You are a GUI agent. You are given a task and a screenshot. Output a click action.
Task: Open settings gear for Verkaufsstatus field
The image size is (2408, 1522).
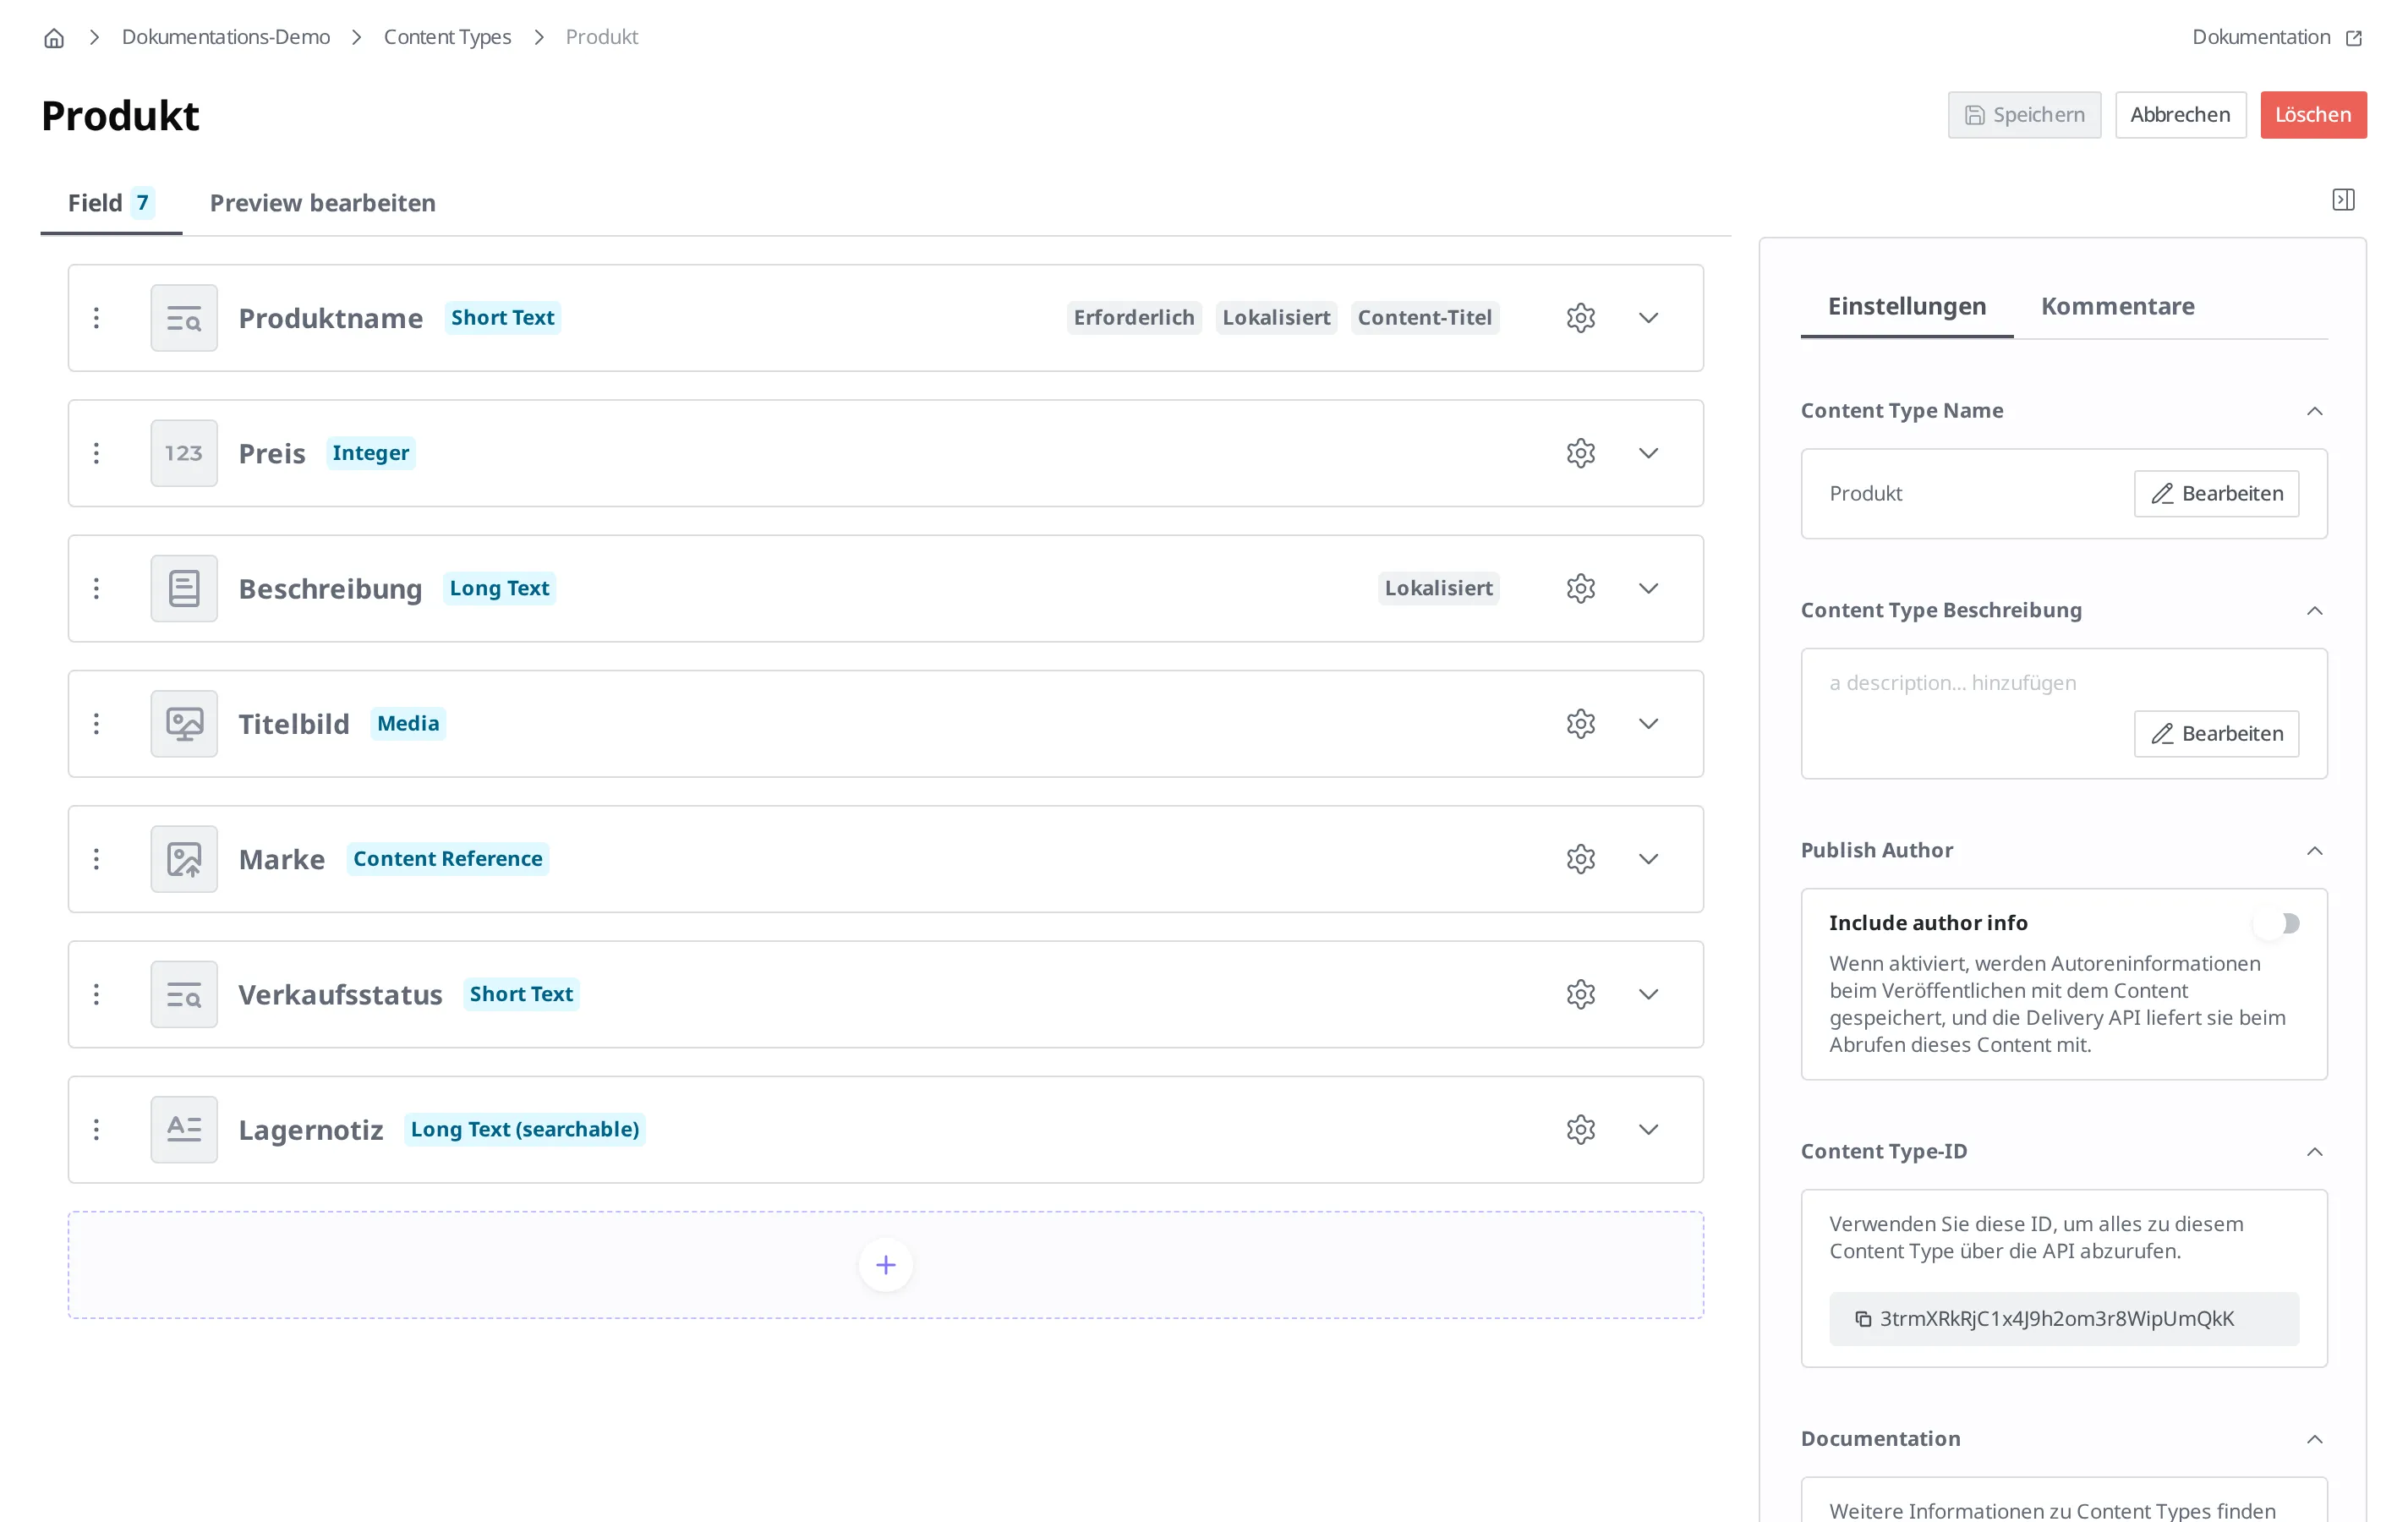[x=1580, y=994]
